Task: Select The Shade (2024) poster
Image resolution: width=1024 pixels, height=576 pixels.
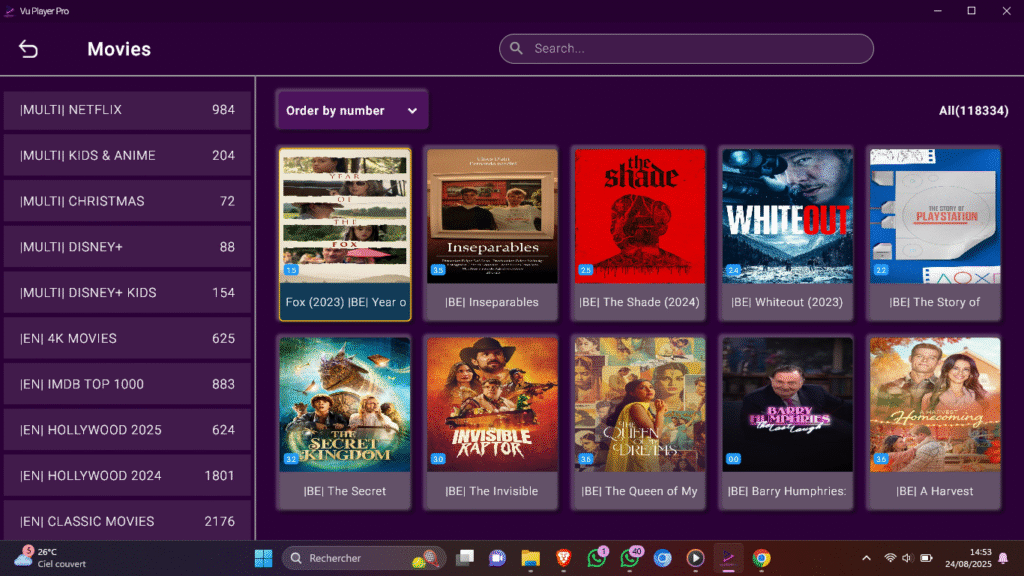Action: [640, 216]
